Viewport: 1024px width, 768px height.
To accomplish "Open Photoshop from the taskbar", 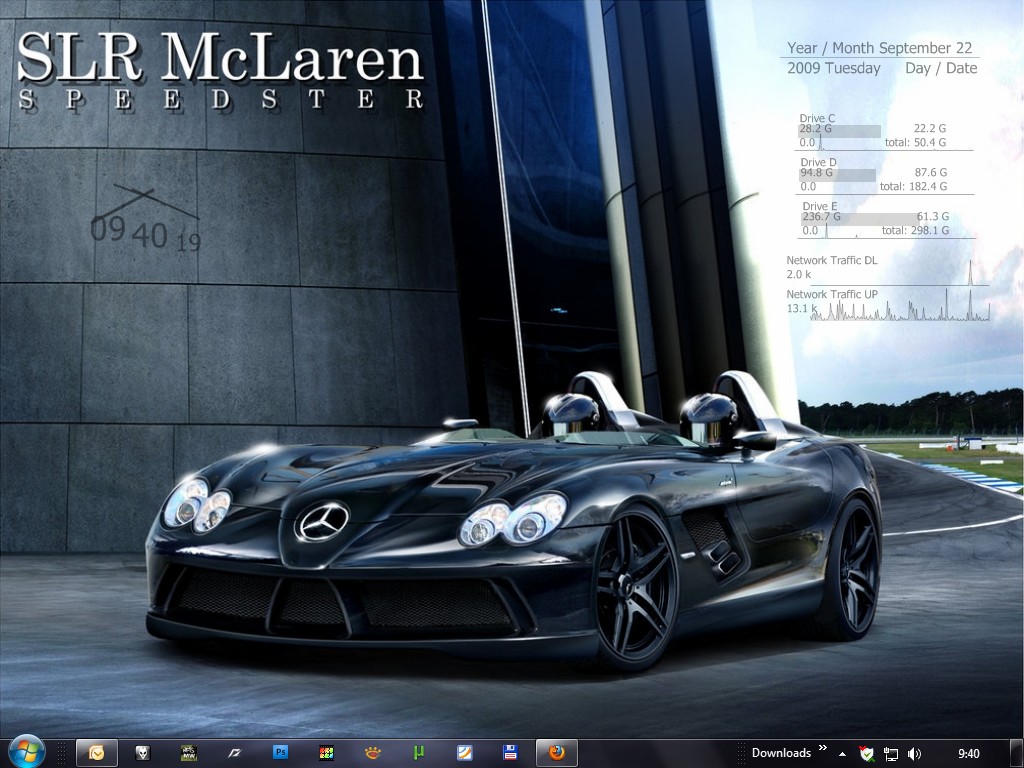I will (280, 752).
